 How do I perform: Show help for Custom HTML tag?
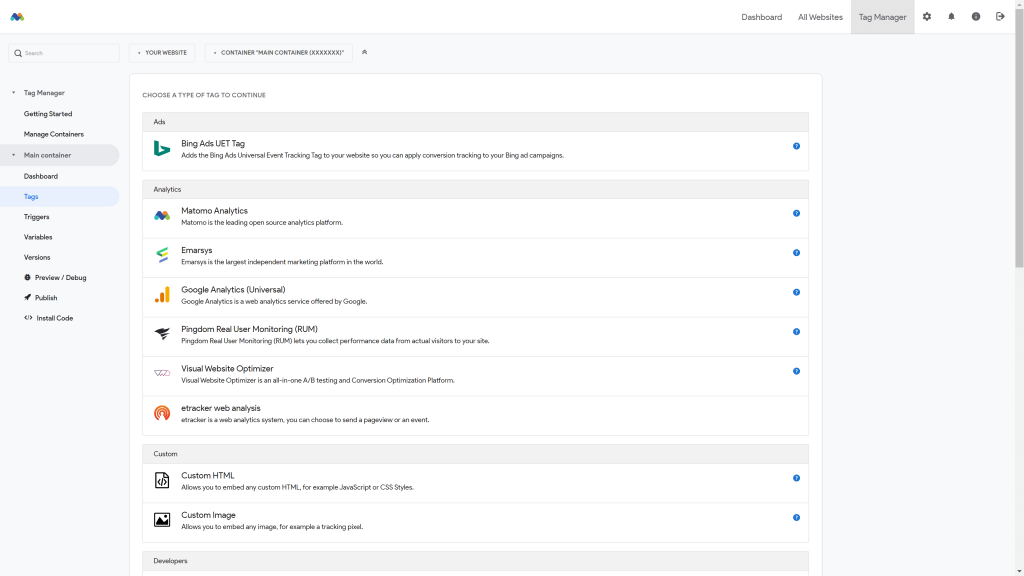pyautogui.click(x=796, y=478)
